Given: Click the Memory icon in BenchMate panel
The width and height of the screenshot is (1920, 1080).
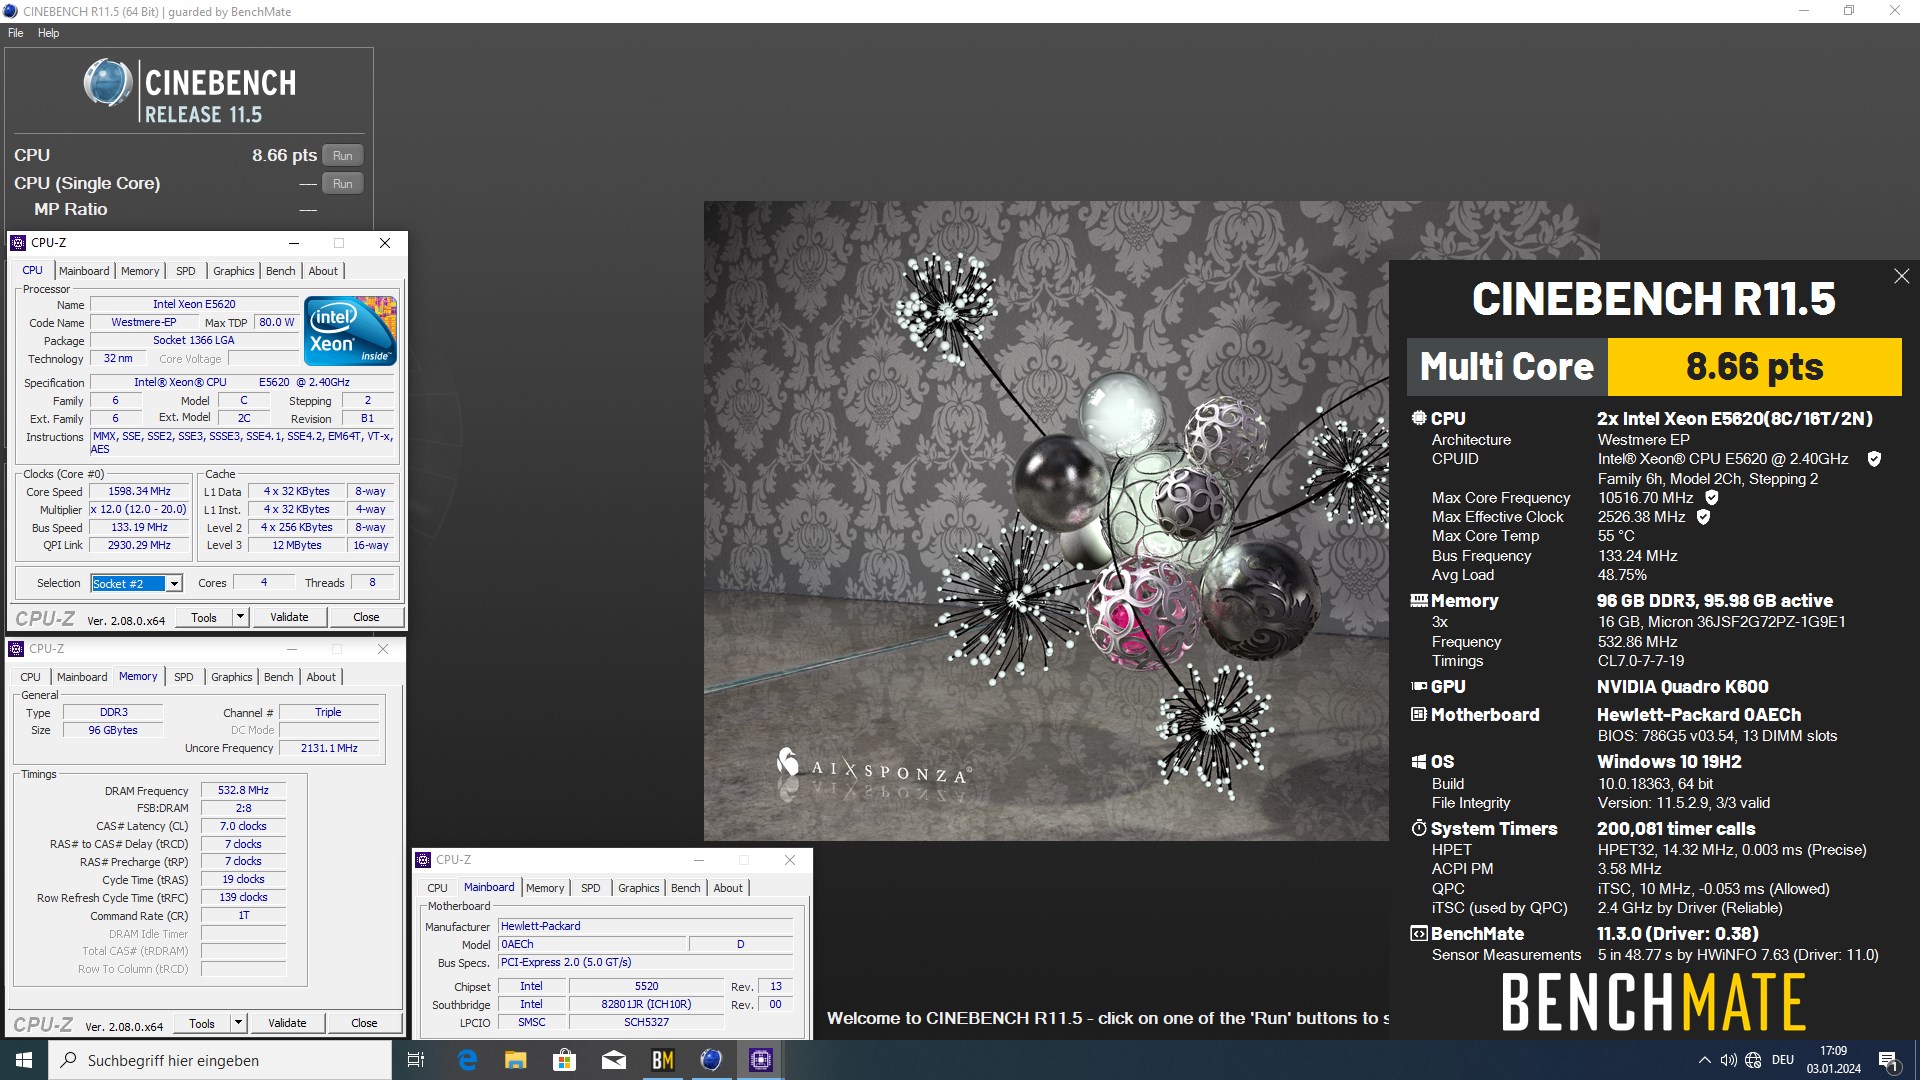Looking at the screenshot, I should click(x=1418, y=600).
